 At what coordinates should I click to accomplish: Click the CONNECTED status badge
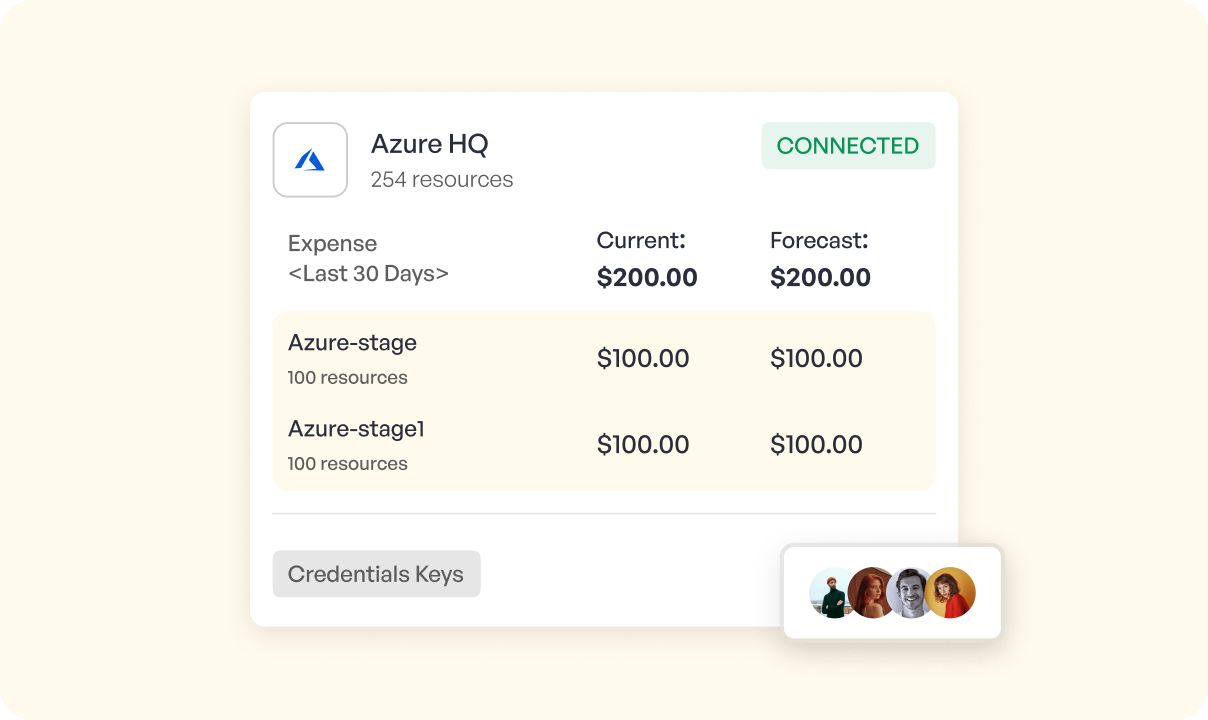848,146
